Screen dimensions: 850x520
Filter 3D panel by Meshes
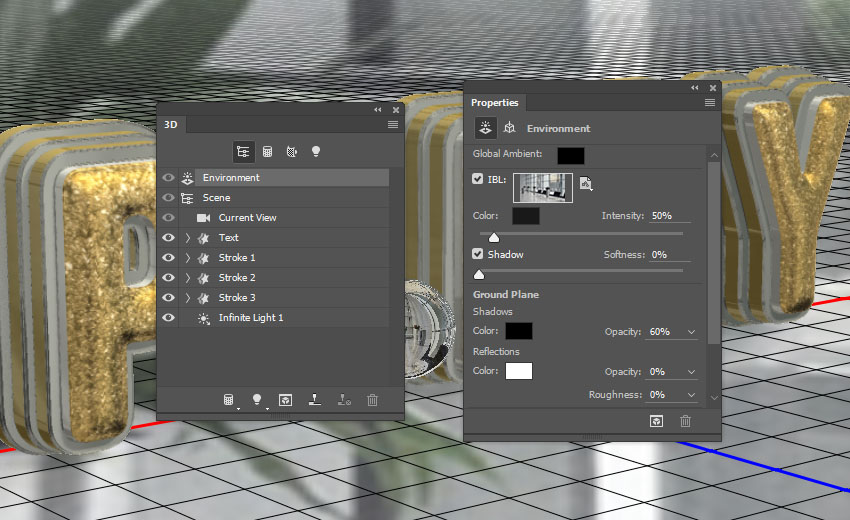[268, 151]
